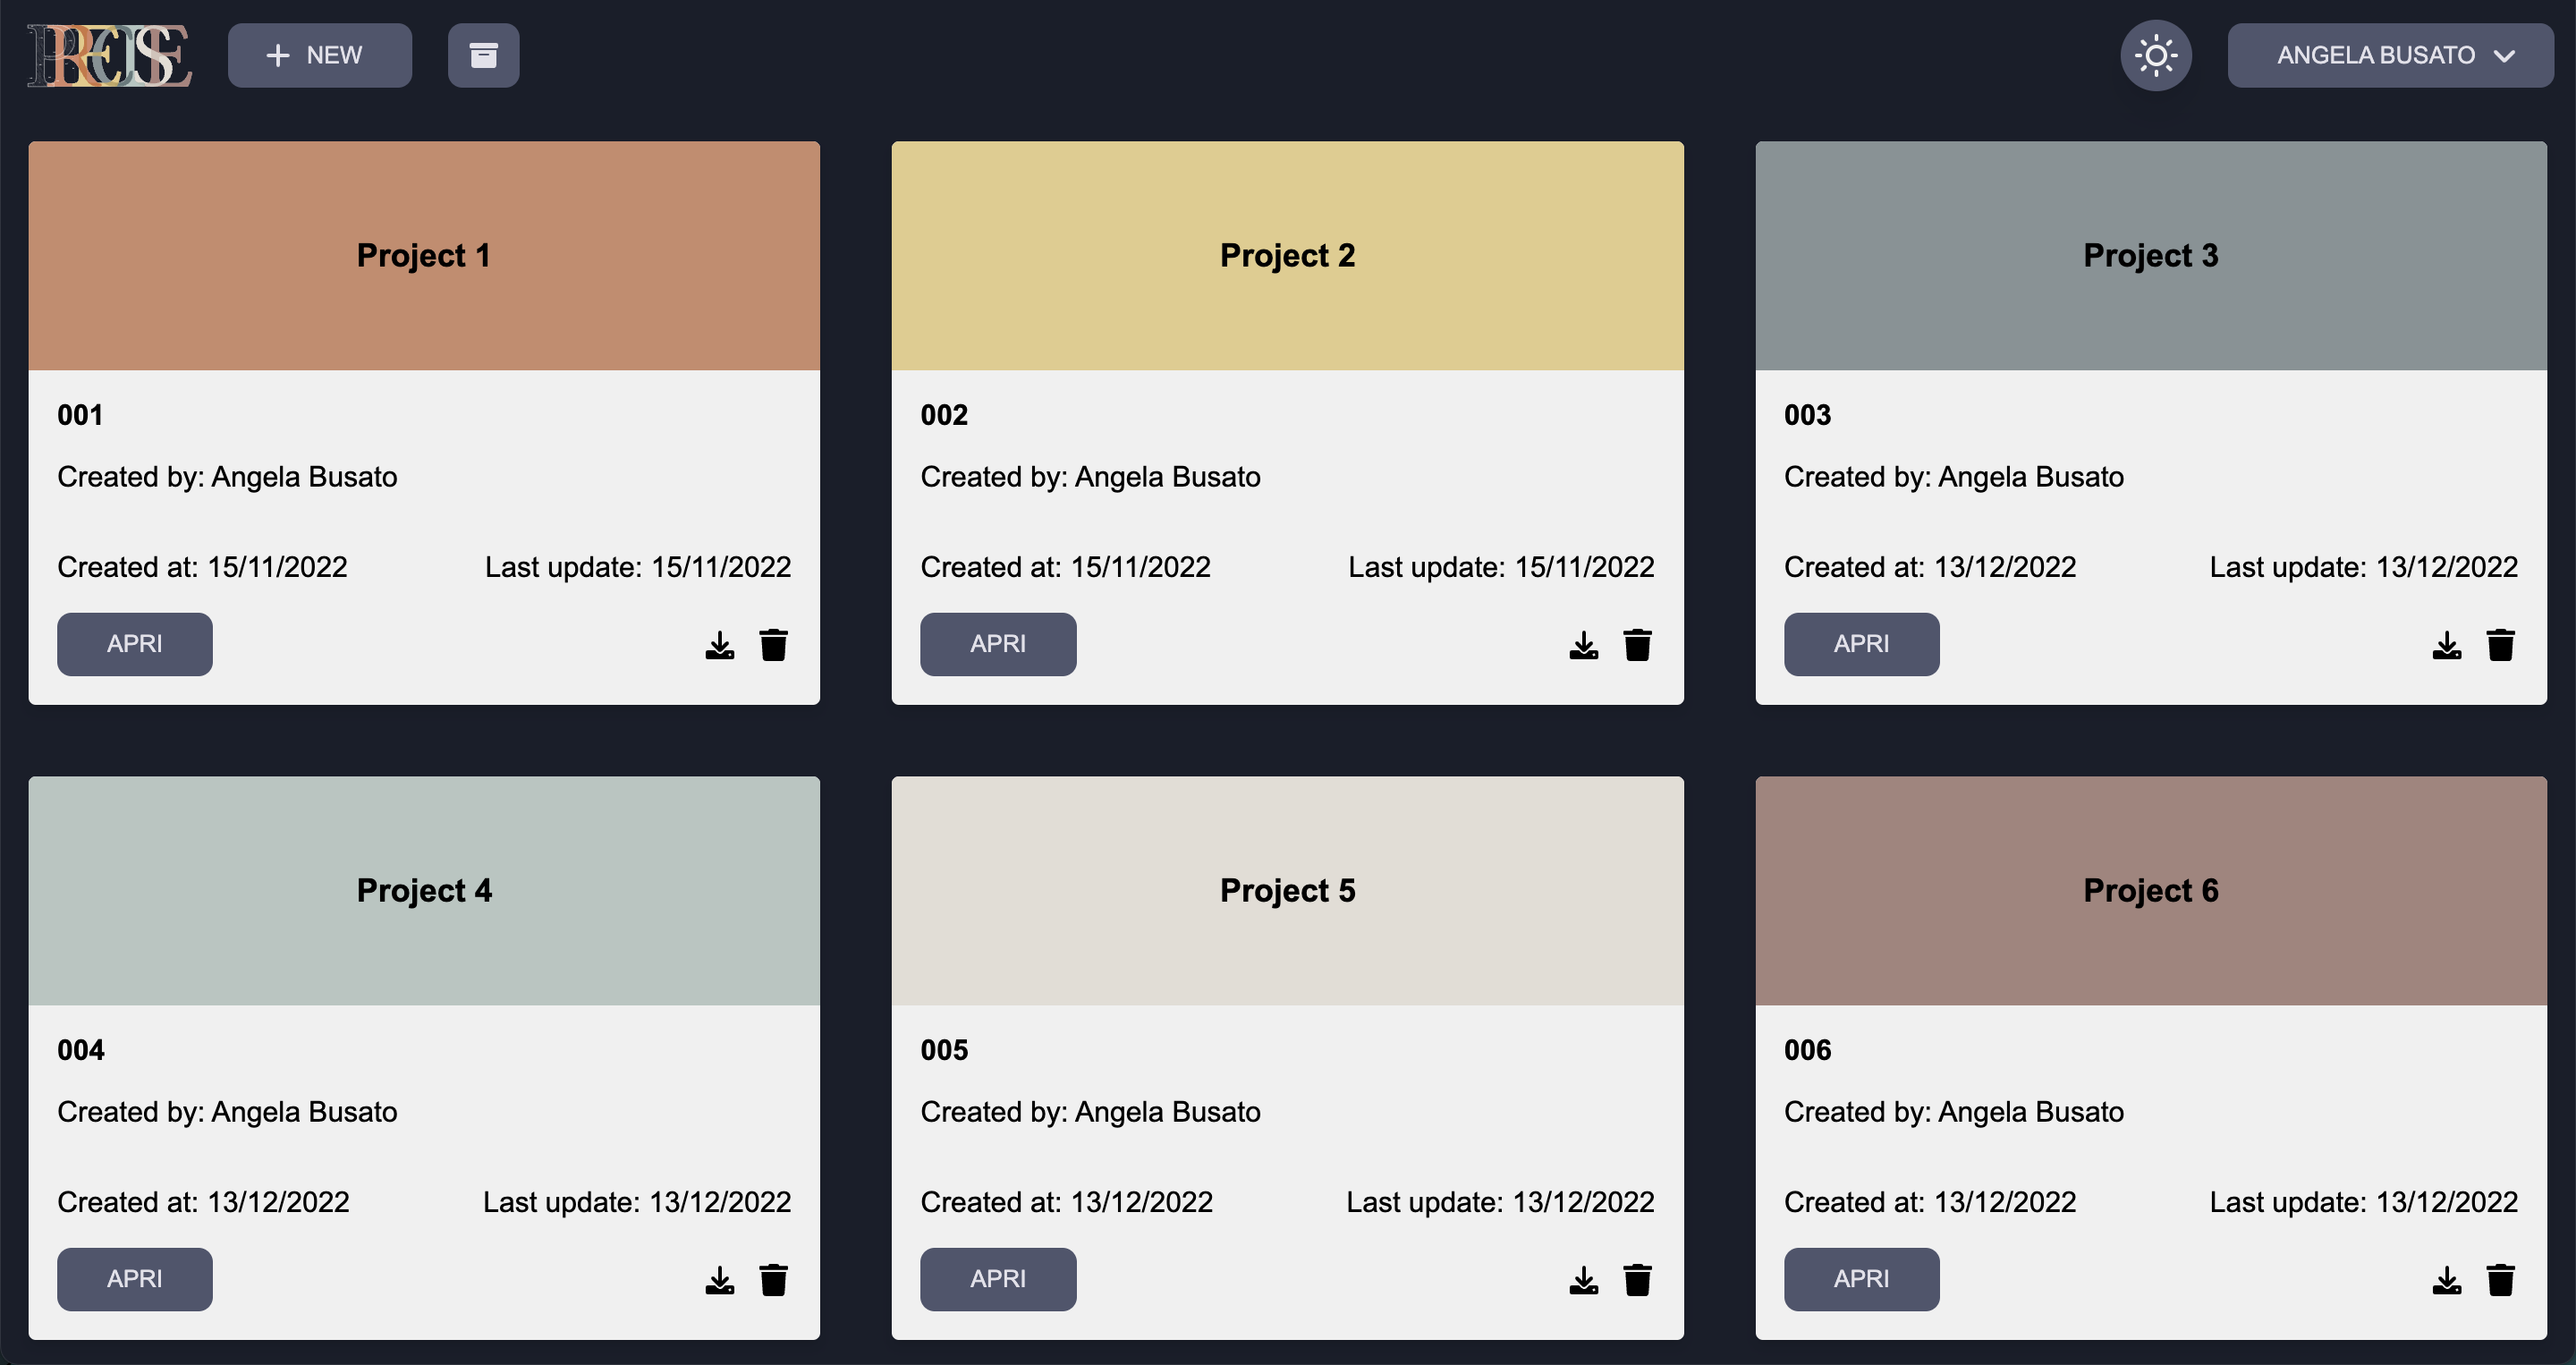Delete Project 6 with trash icon
2576x1365 pixels.
2500,1280
